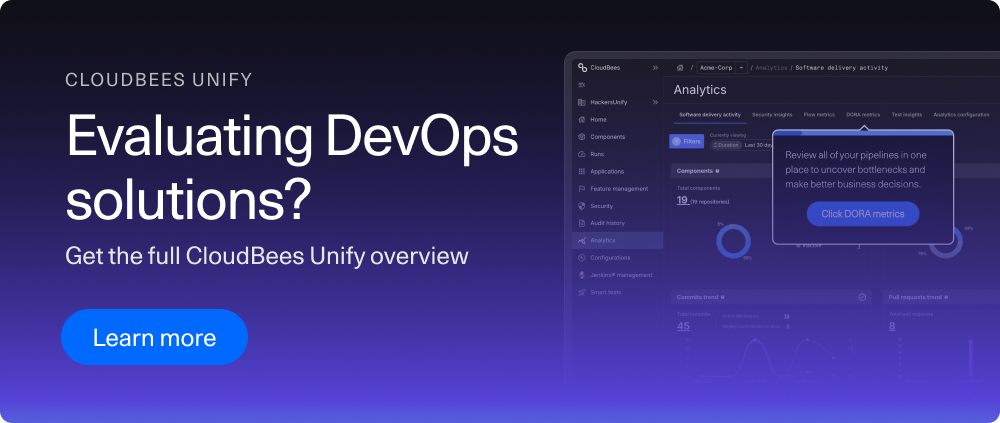
Task: Open the Acme-Corp dropdown arrow
Action: (x=741, y=68)
